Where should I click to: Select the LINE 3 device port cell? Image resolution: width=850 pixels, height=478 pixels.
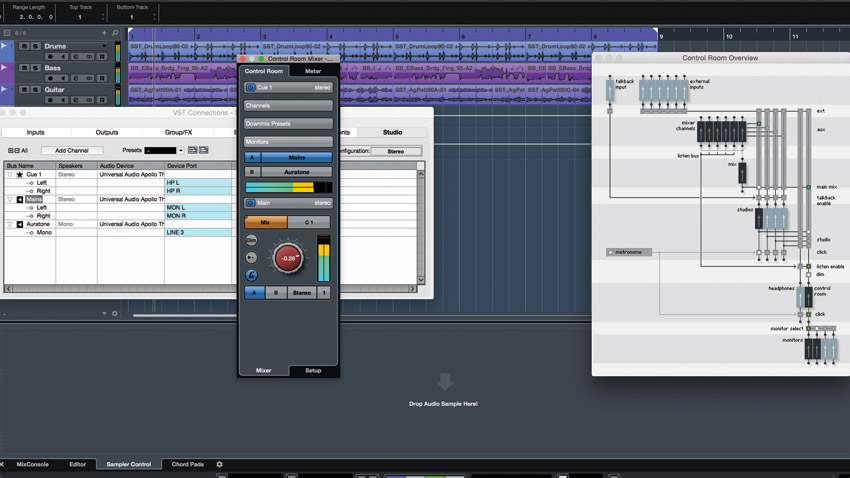[x=198, y=232]
